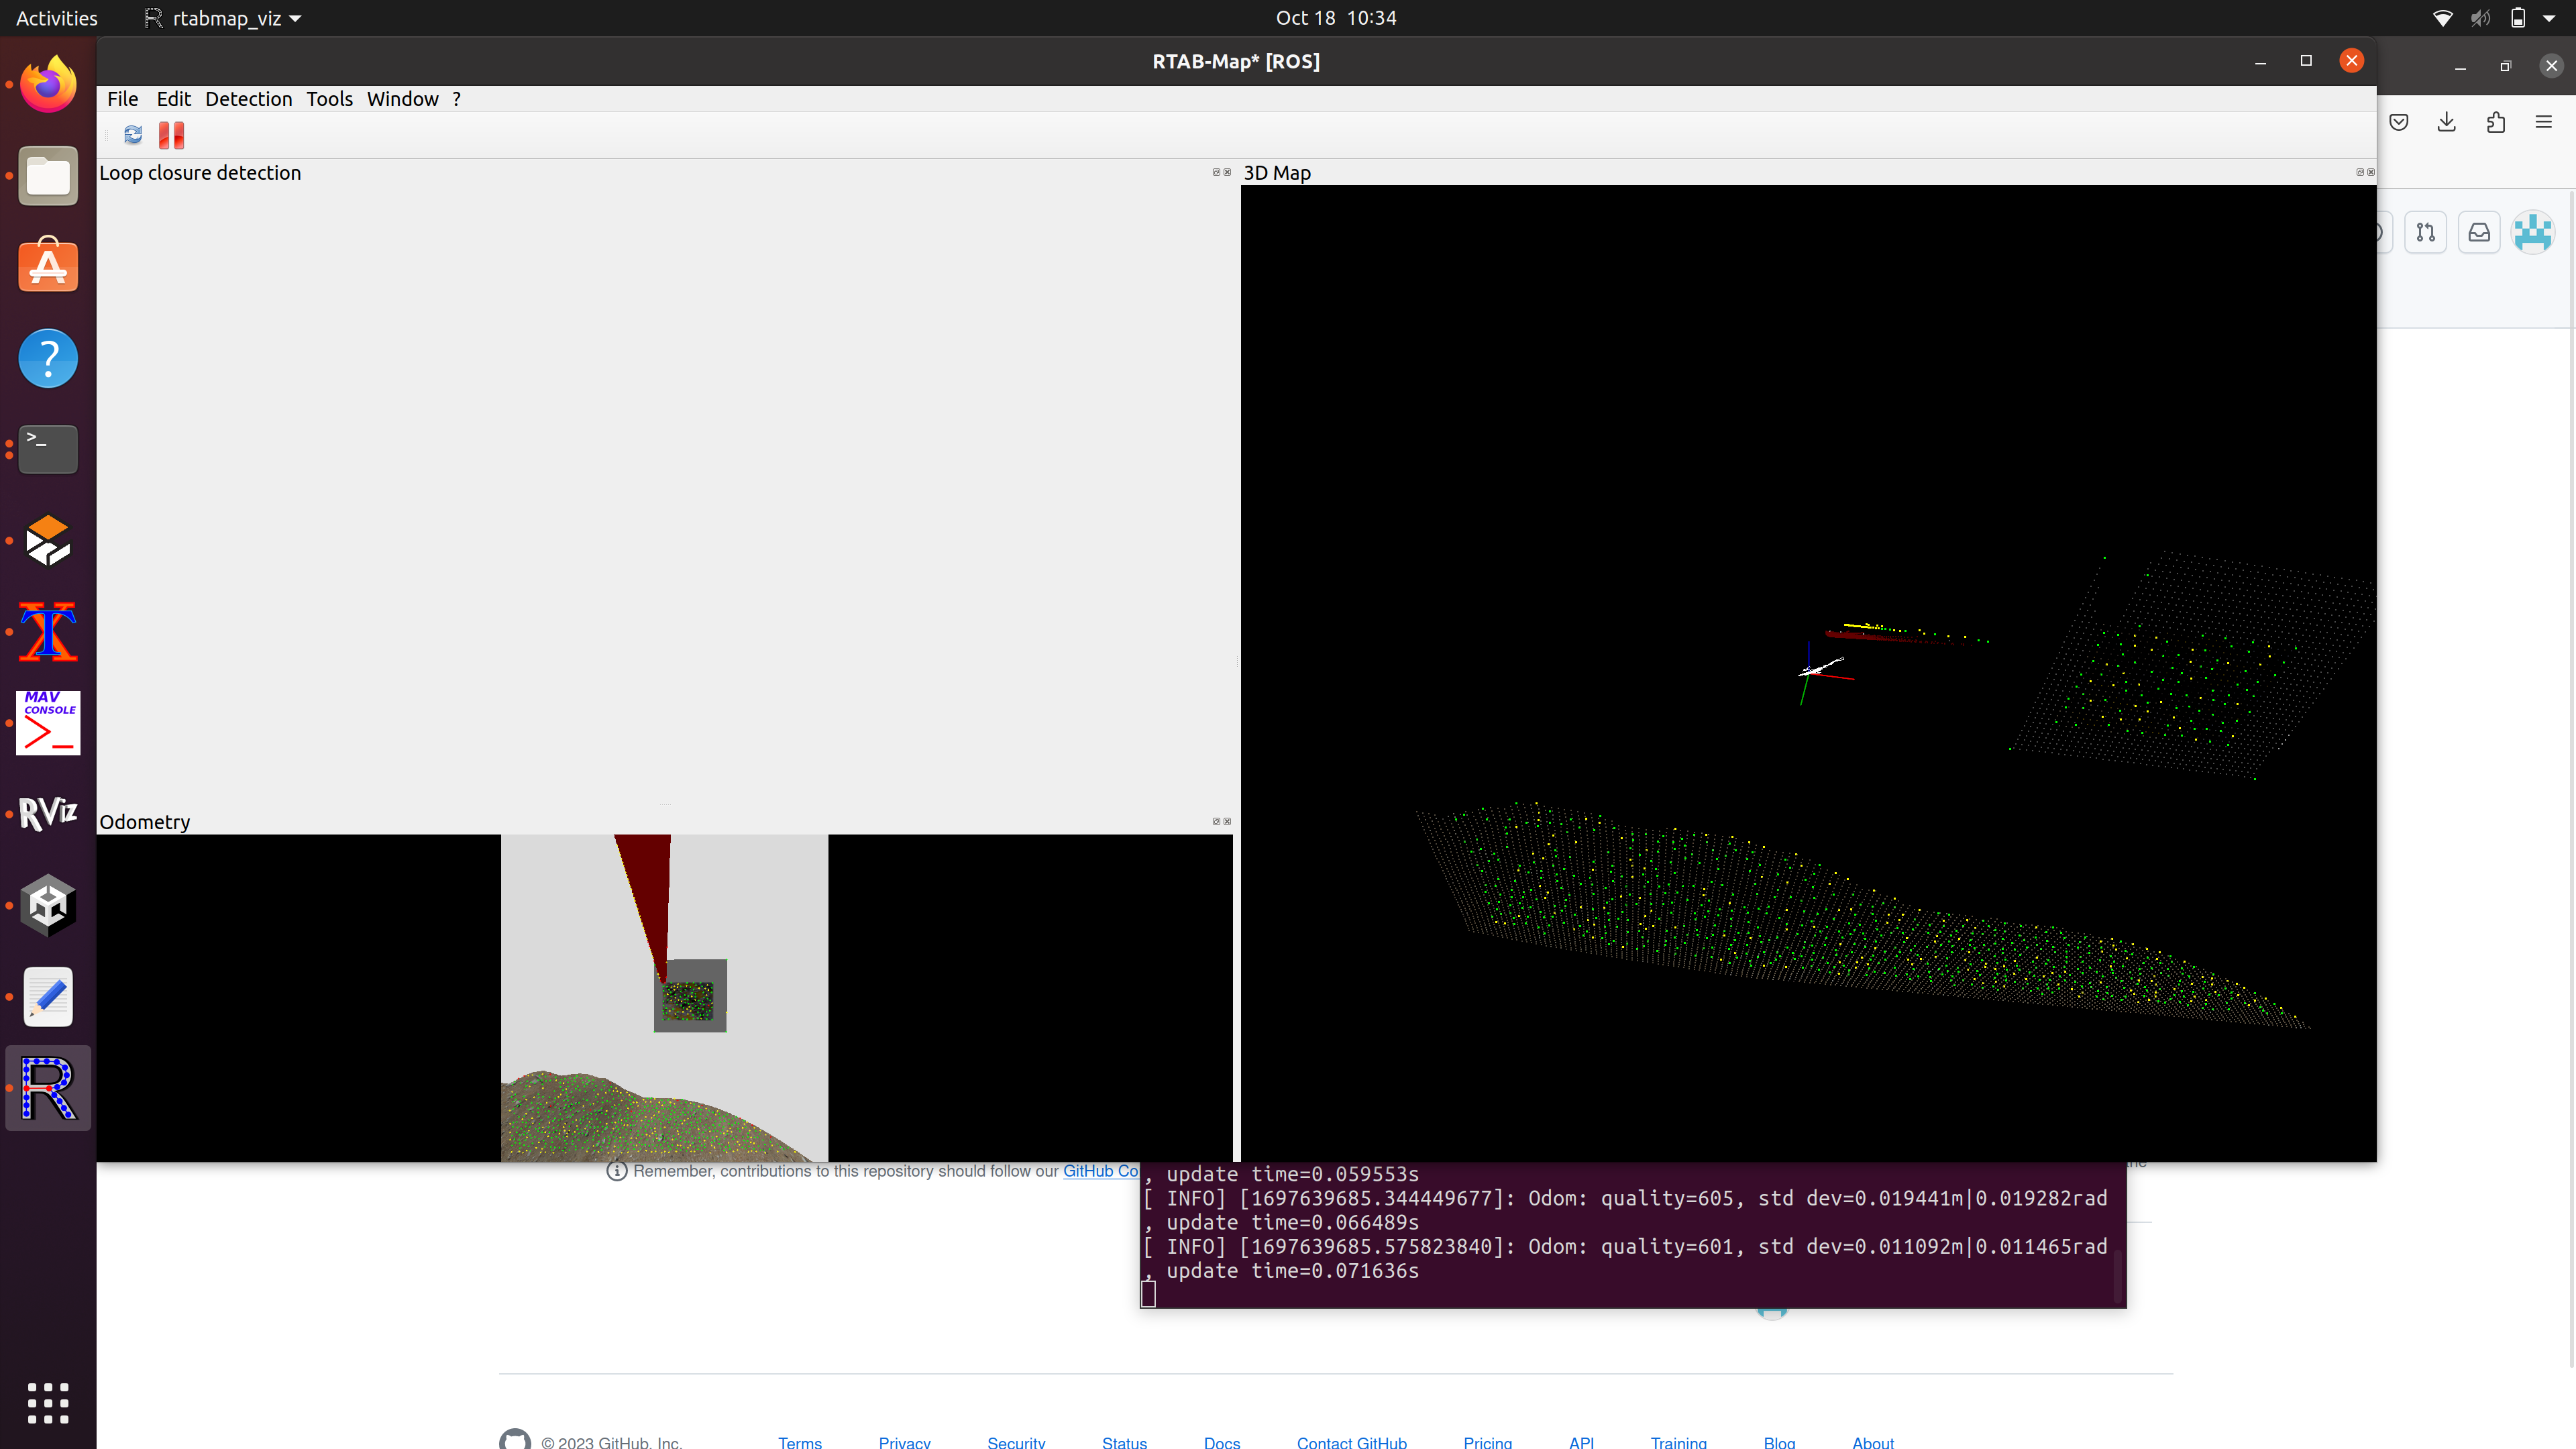Undock the Loop closure detection panel
The height and width of the screenshot is (1449, 2576).
click(x=1217, y=172)
